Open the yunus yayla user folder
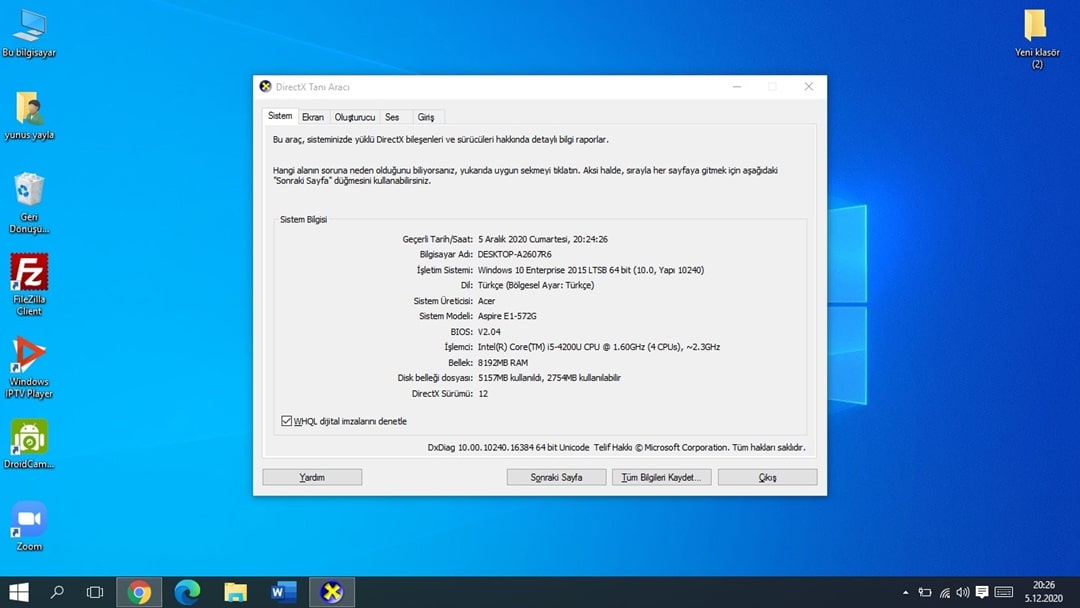This screenshot has height=608, width=1080. (x=29, y=116)
